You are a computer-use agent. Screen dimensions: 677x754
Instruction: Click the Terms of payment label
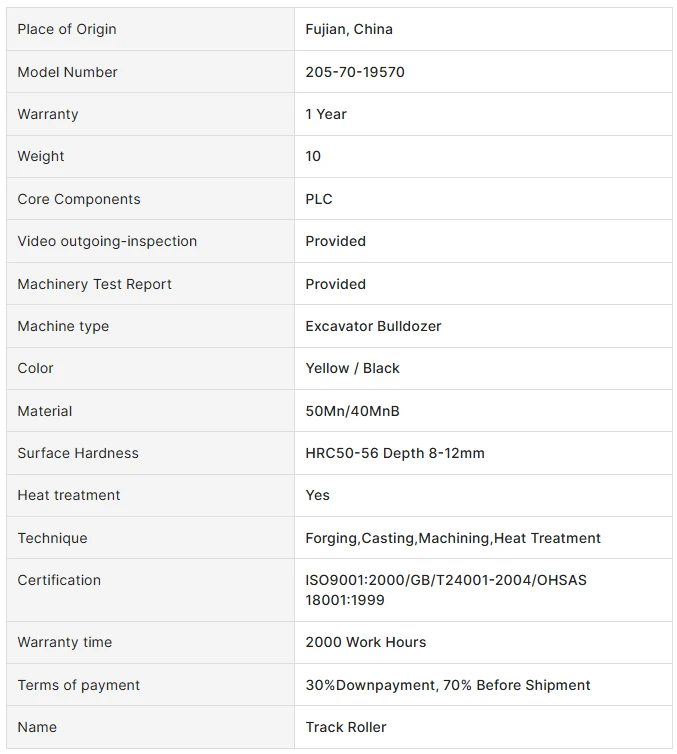pyautogui.click(x=79, y=685)
